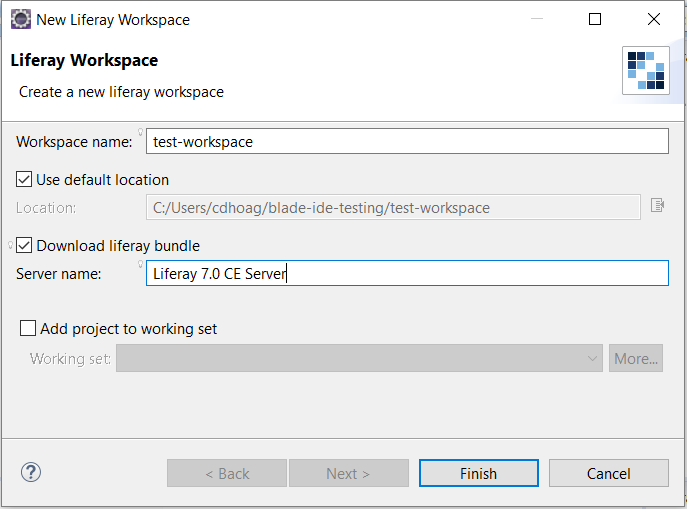
Task: Click the Liferay workspace logo in the wizard header
Action: coord(646,71)
